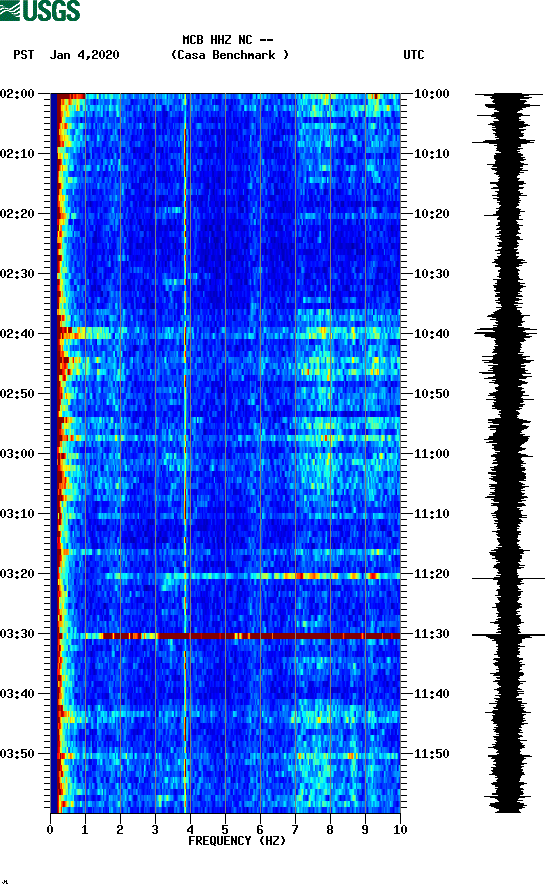Click the frequency axis tick '4'
552x893 pixels.
click(x=190, y=830)
